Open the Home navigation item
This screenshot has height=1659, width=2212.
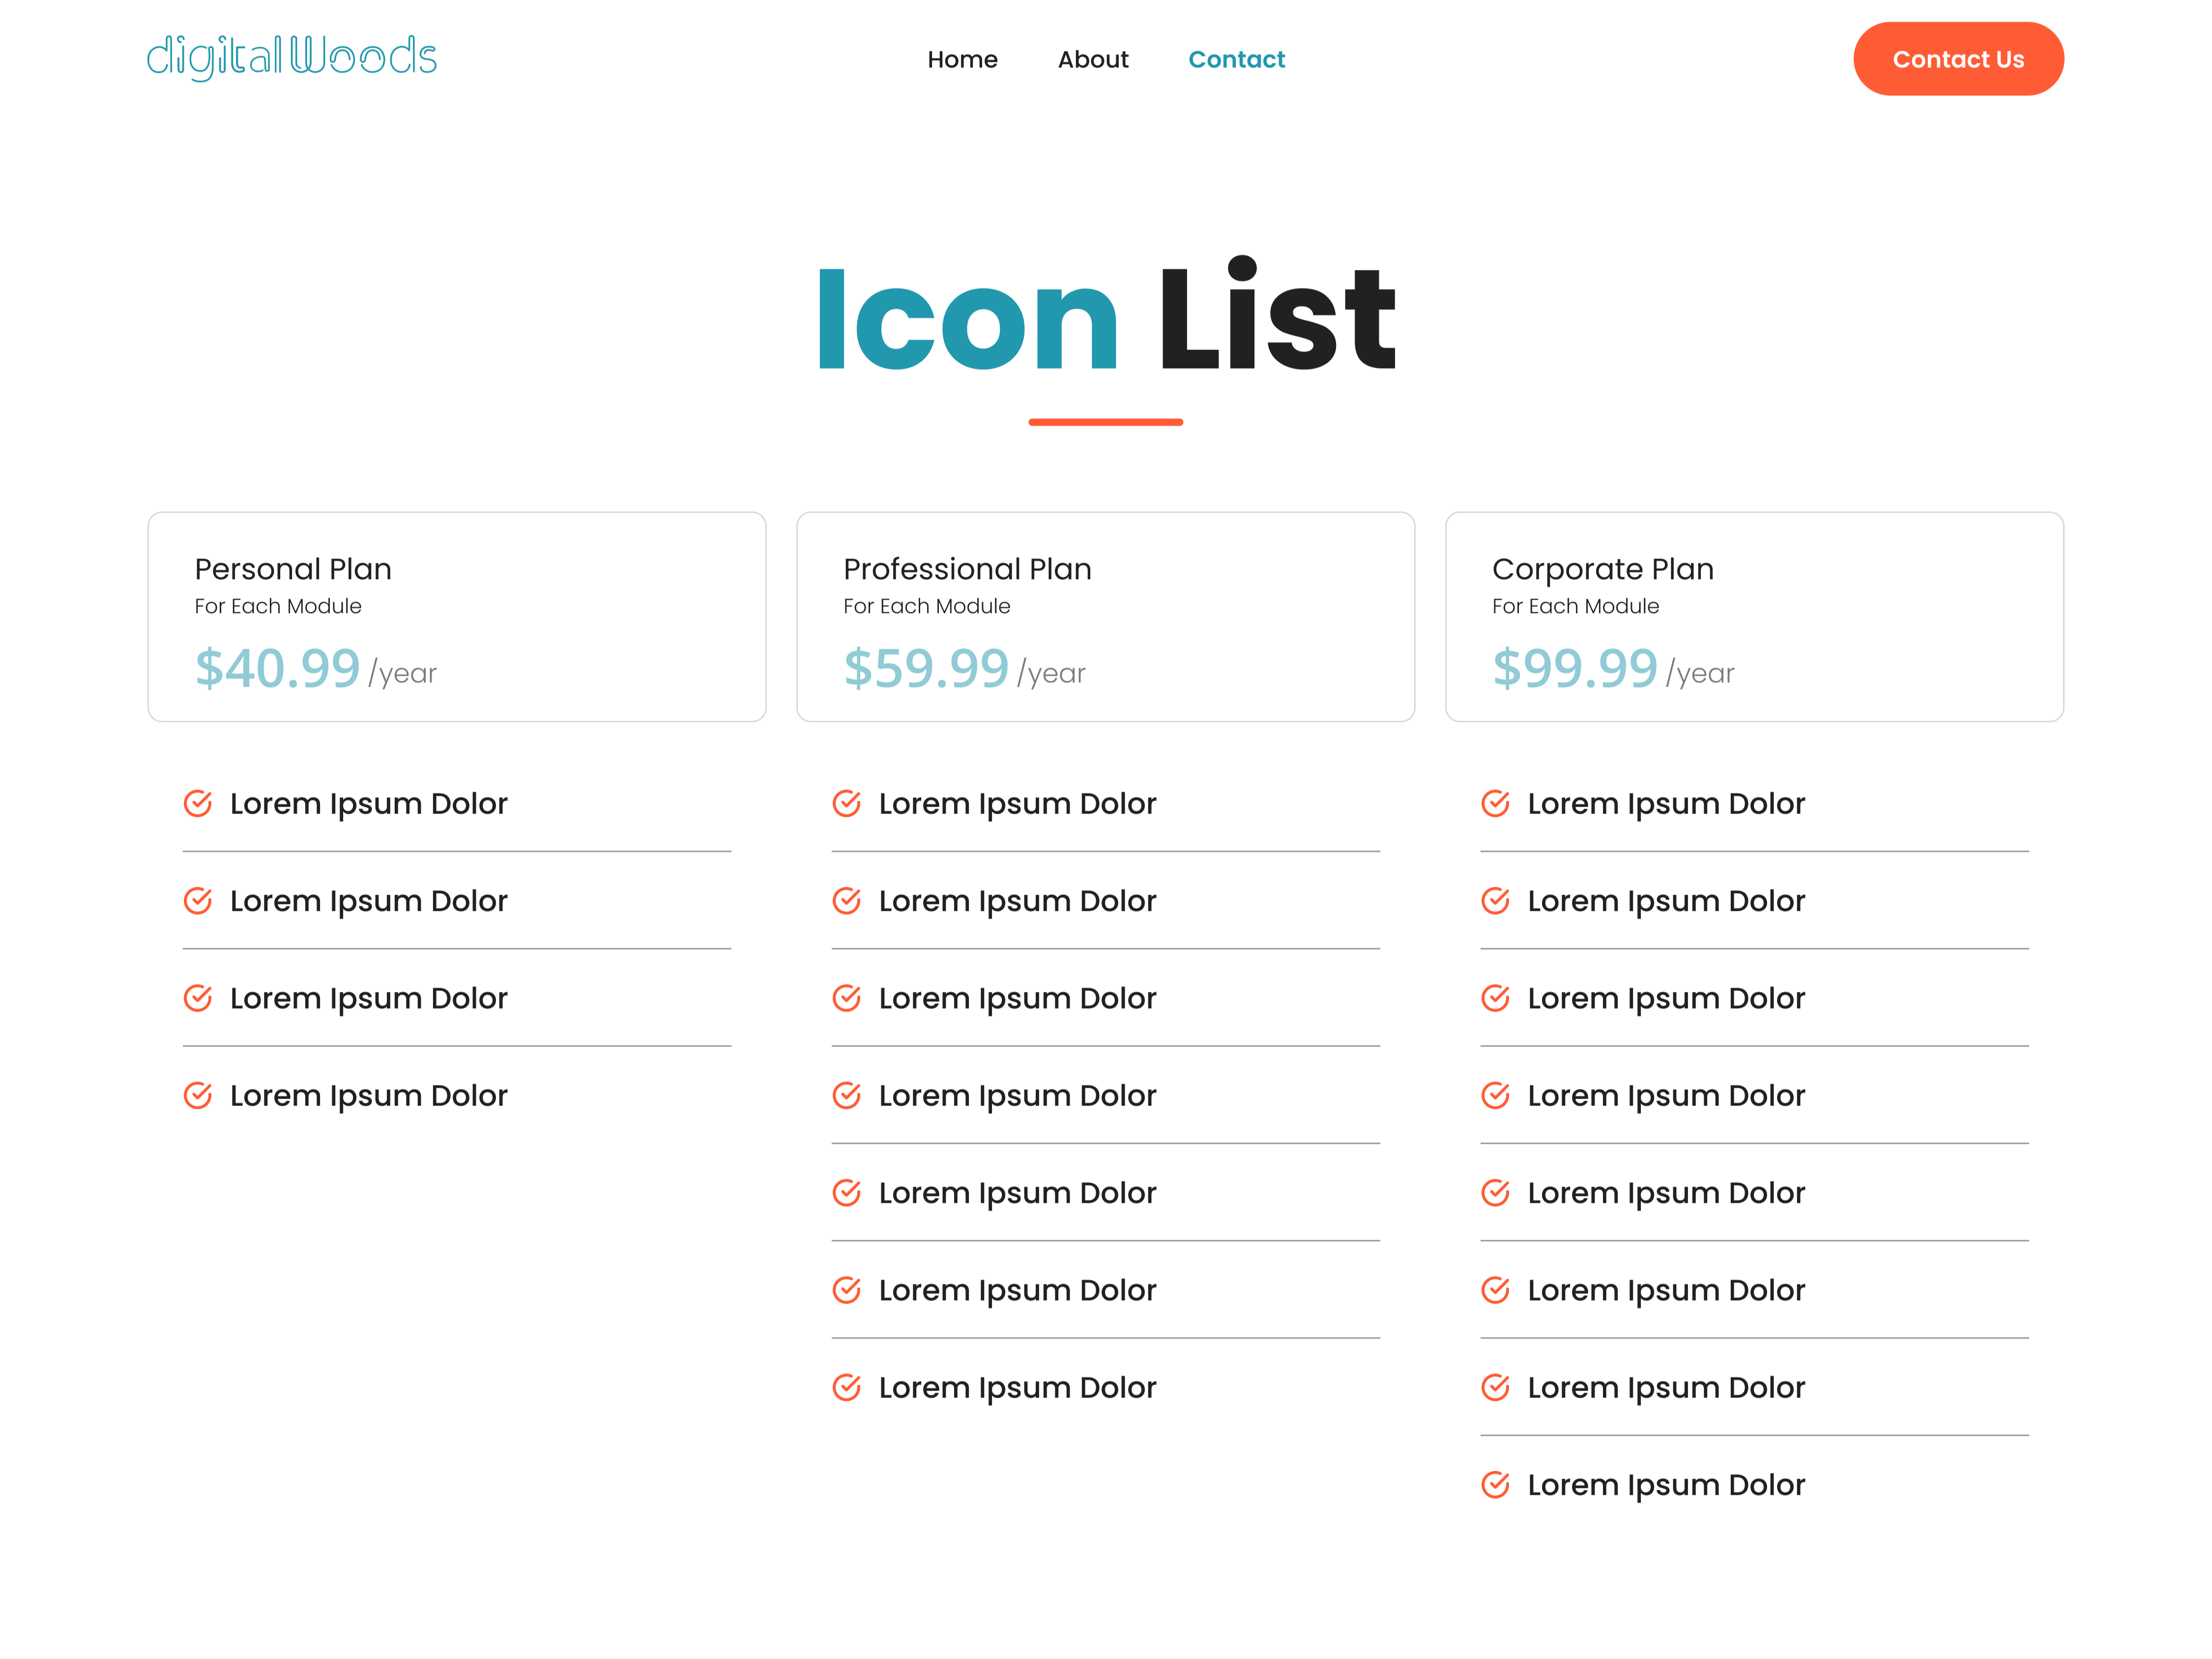point(962,59)
